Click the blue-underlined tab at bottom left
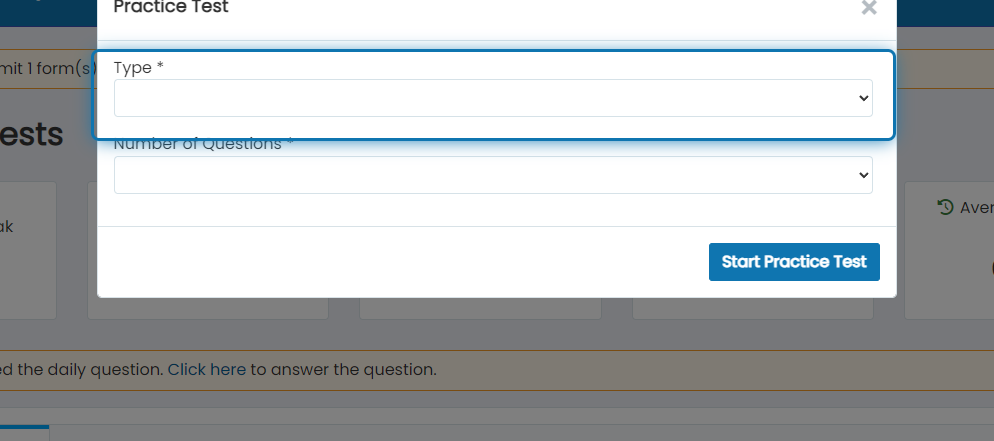 [24, 433]
